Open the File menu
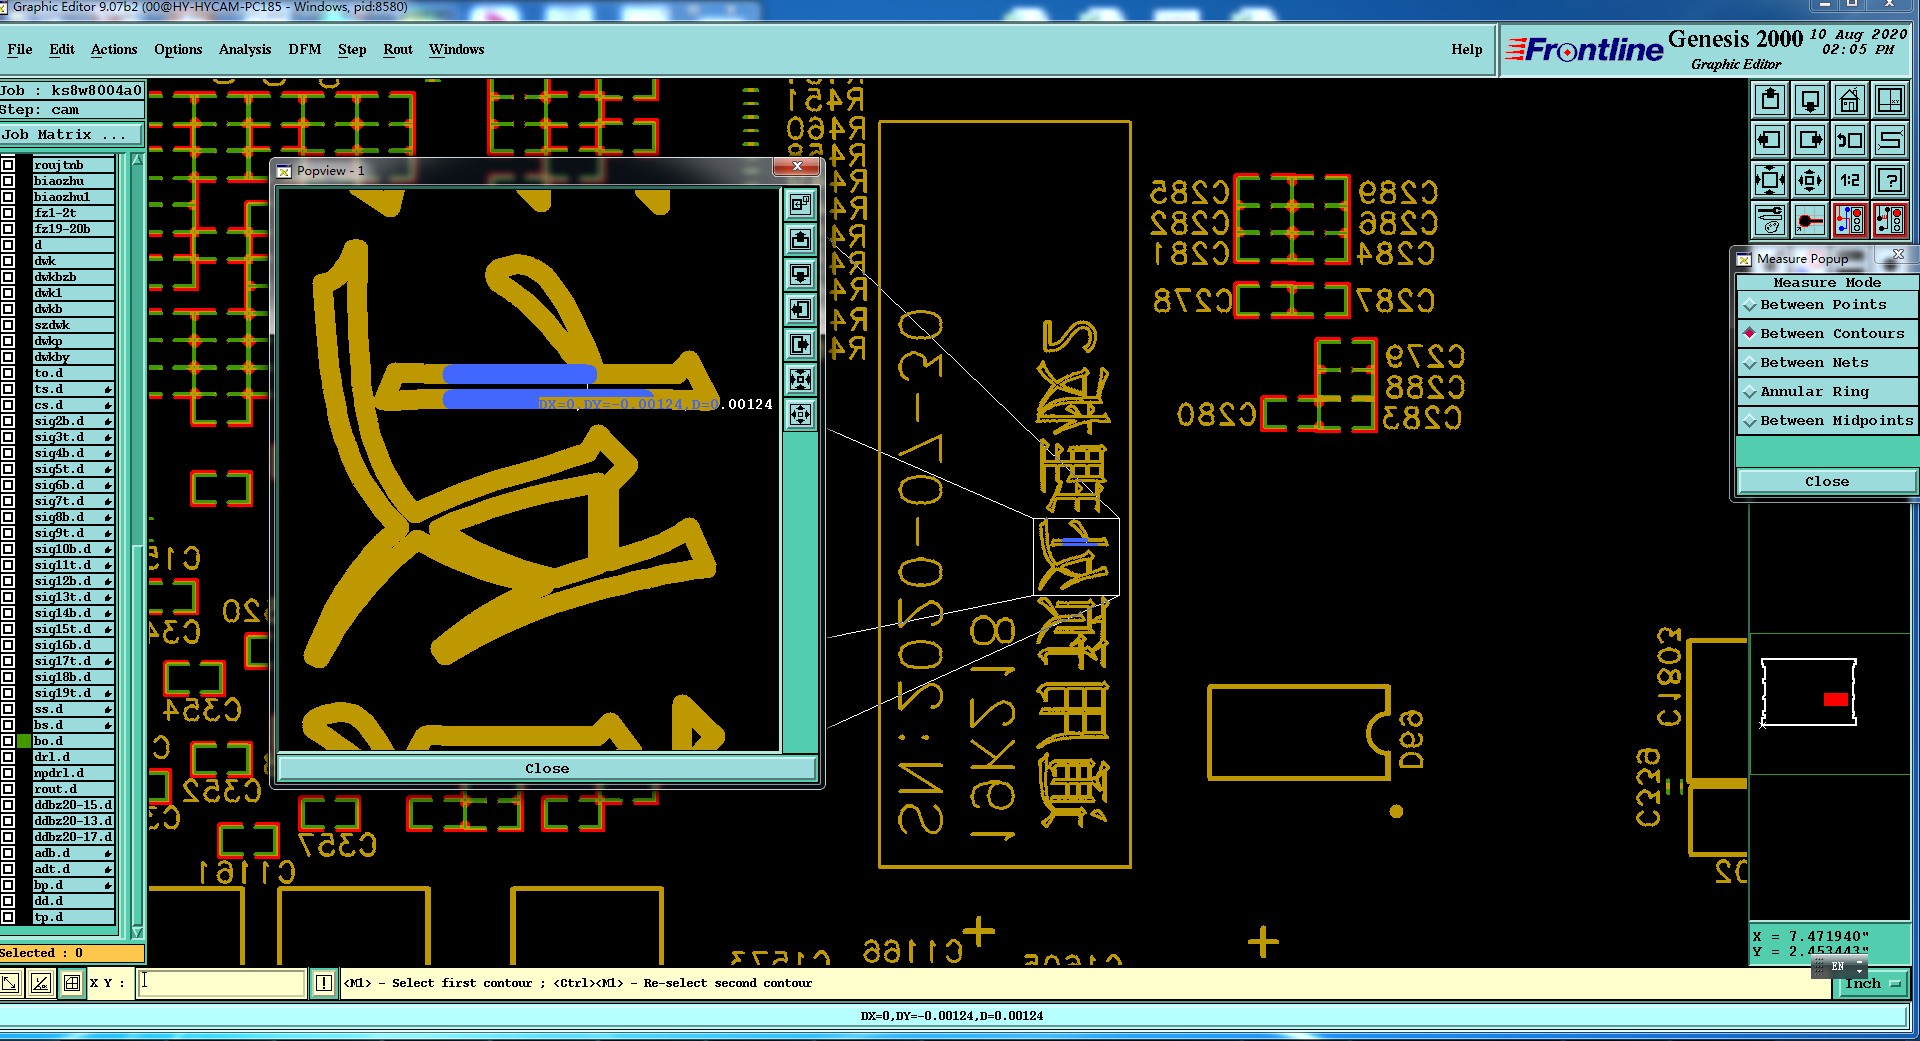 coord(20,49)
